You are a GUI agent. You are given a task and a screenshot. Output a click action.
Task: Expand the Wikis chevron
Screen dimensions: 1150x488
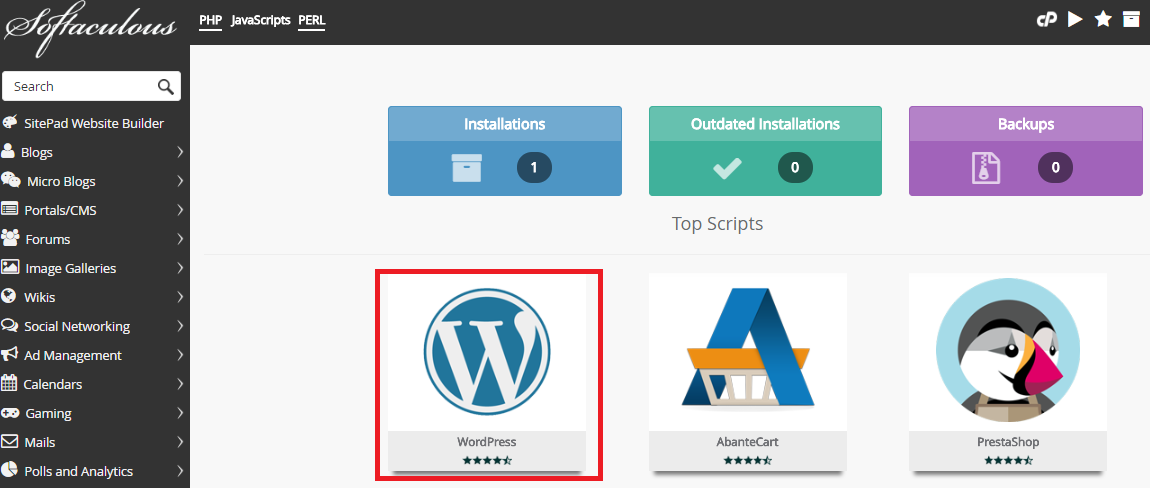(180, 297)
